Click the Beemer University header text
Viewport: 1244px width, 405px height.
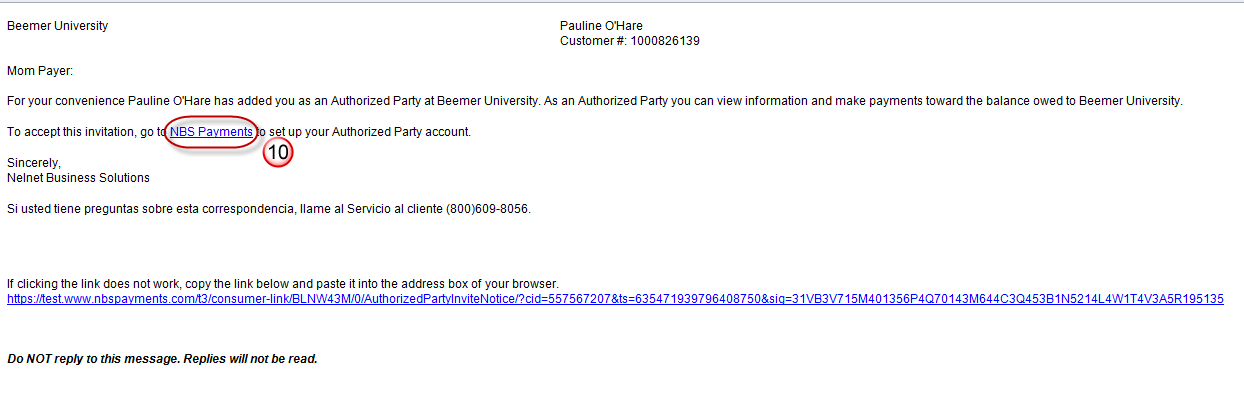tap(58, 26)
